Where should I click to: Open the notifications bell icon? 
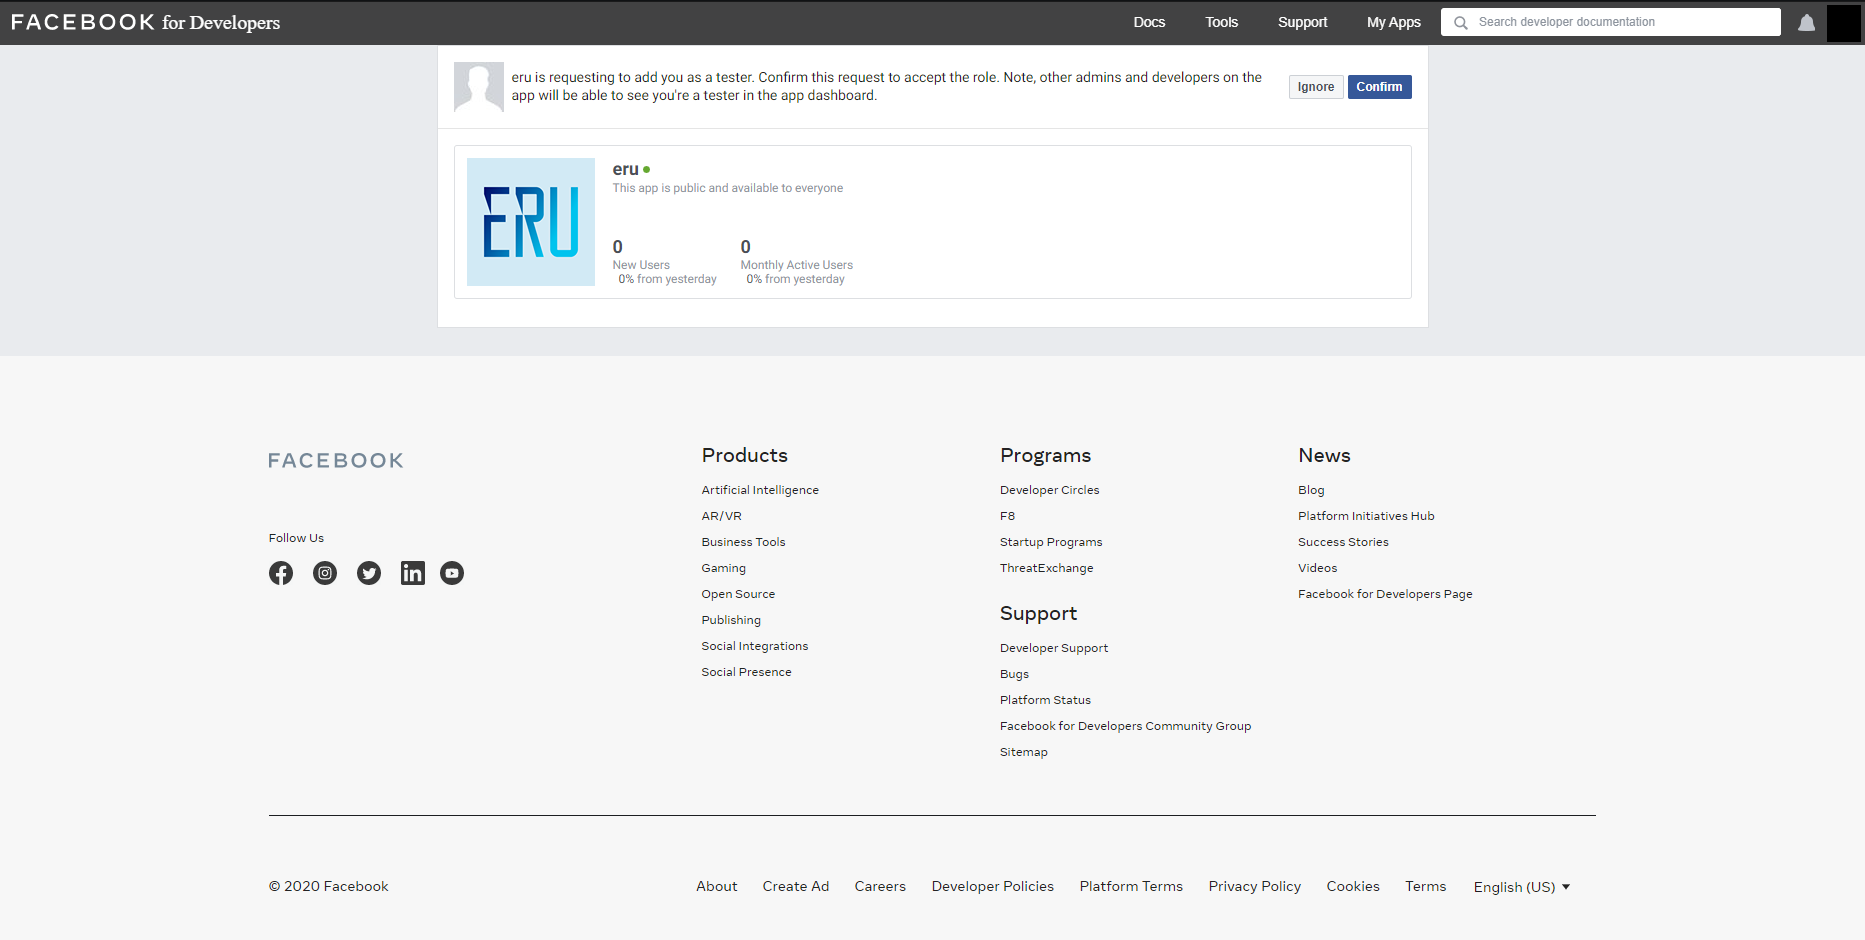click(x=1806, y=22)
